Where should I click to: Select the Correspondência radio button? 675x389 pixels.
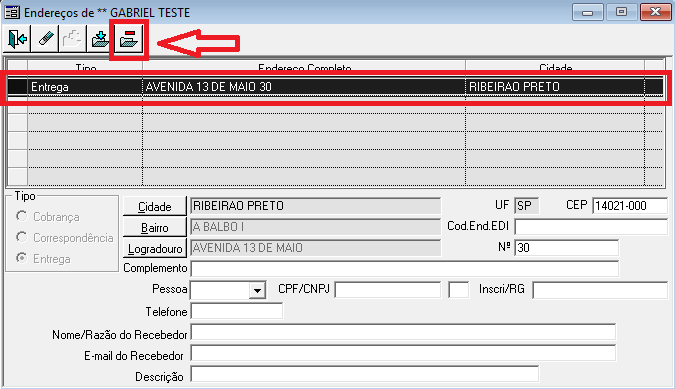point(22,237)
